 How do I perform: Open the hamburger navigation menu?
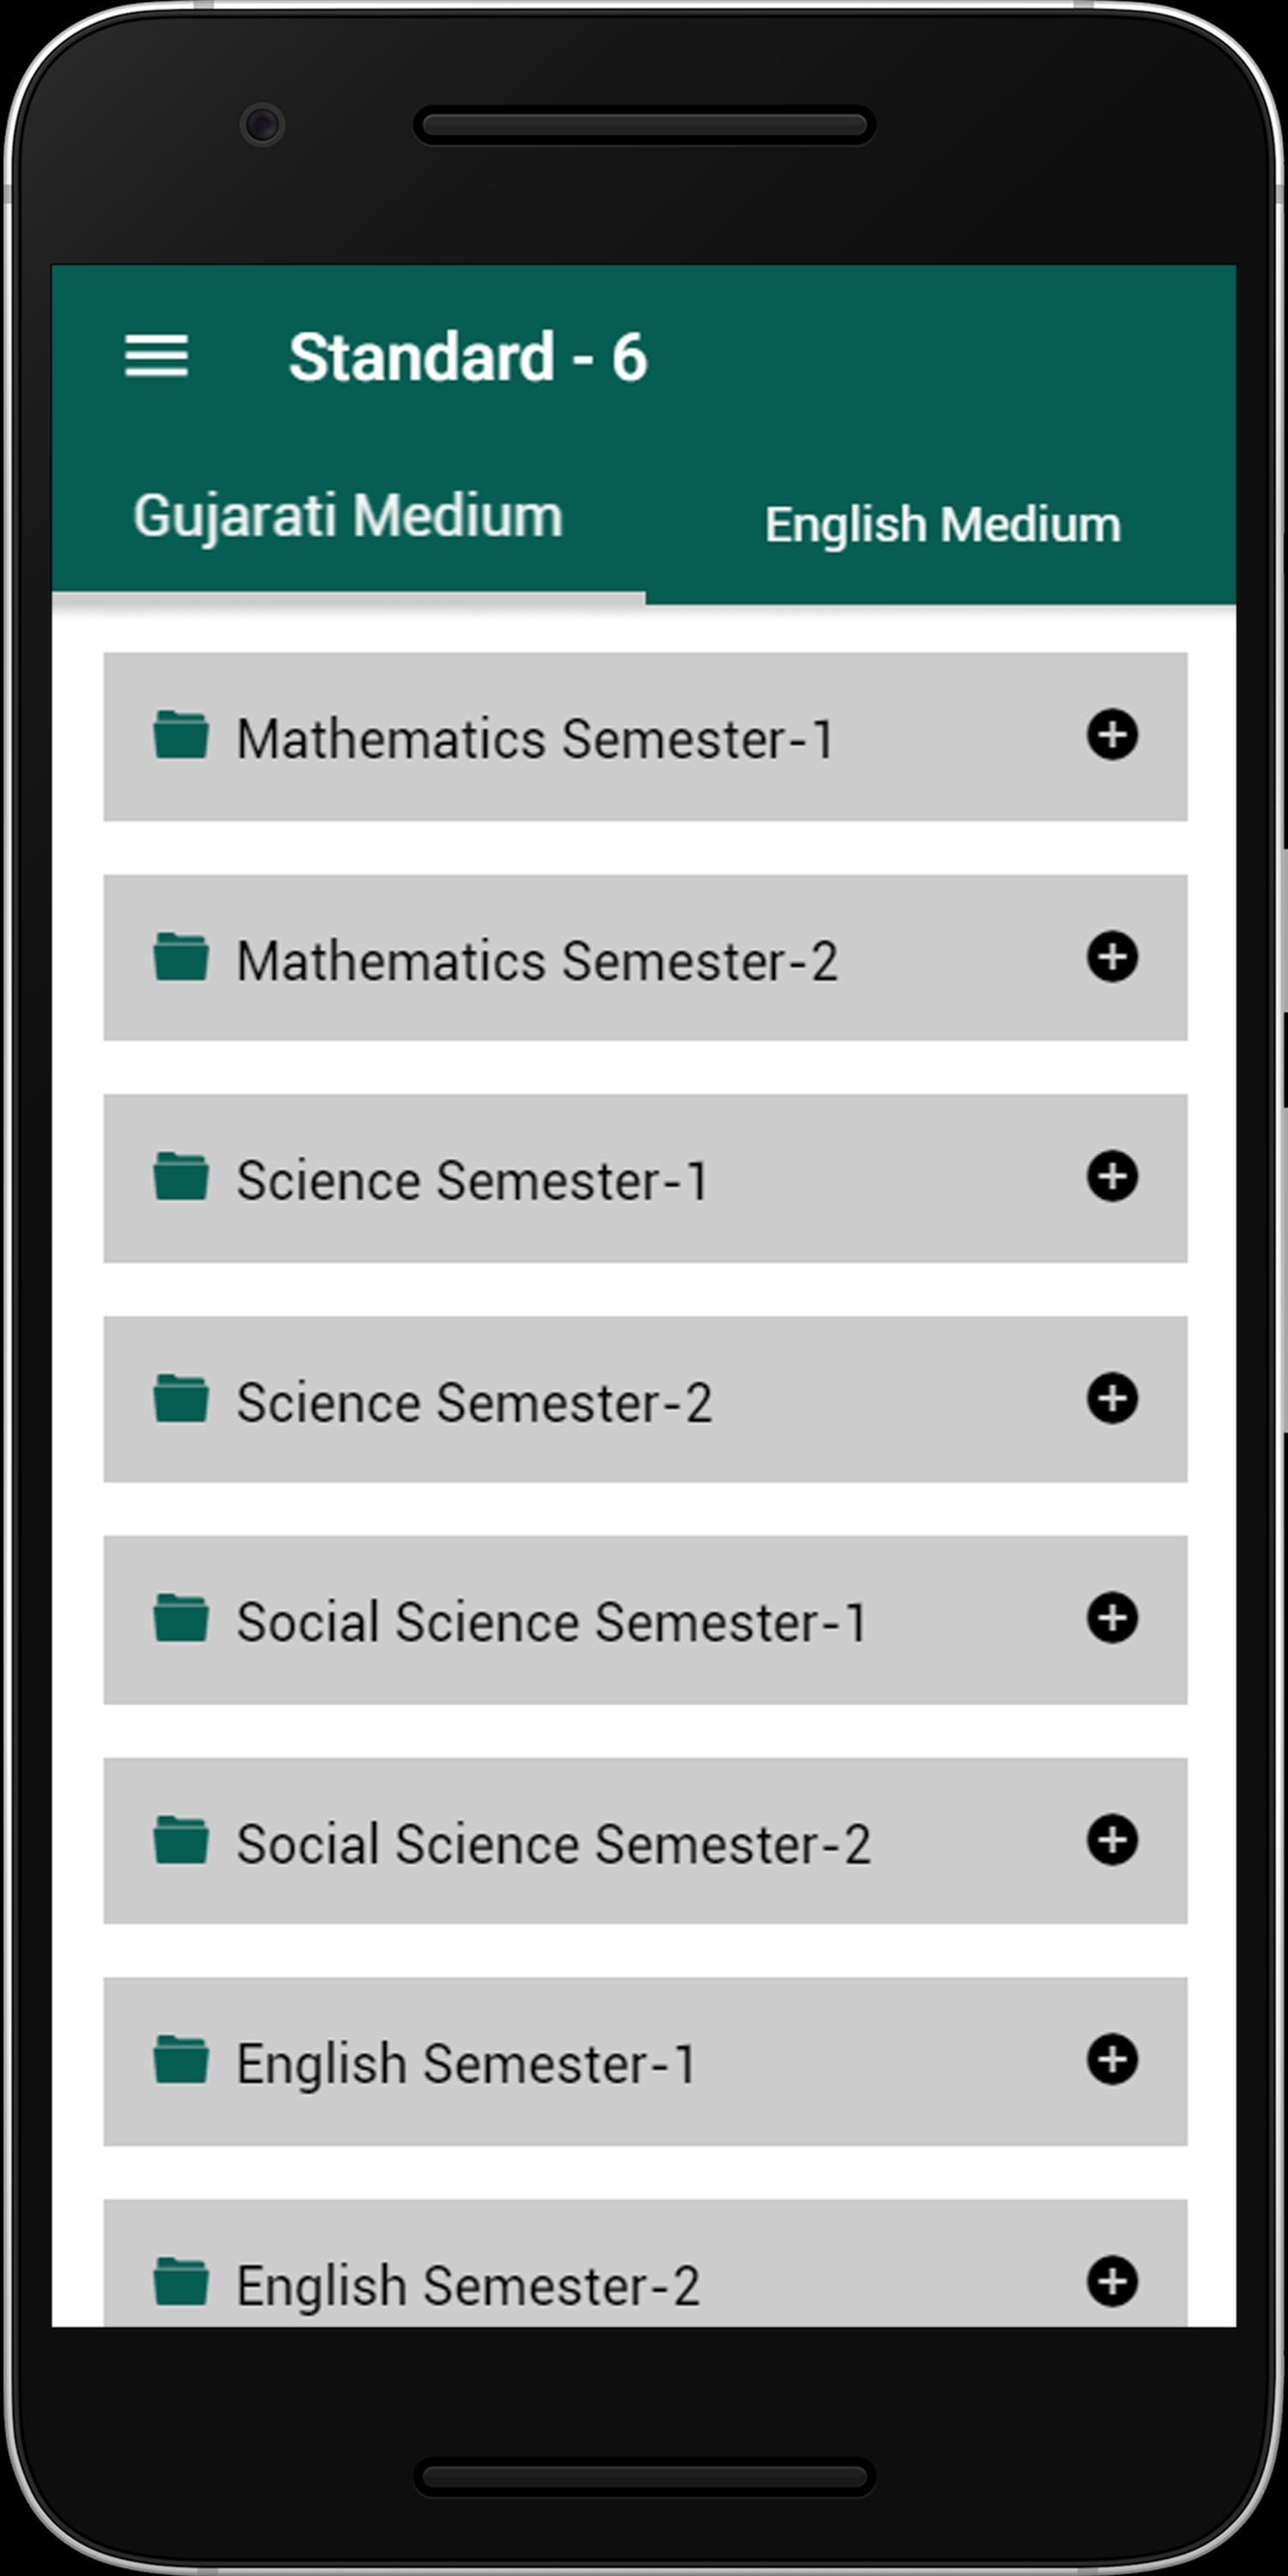pos(156,357)
